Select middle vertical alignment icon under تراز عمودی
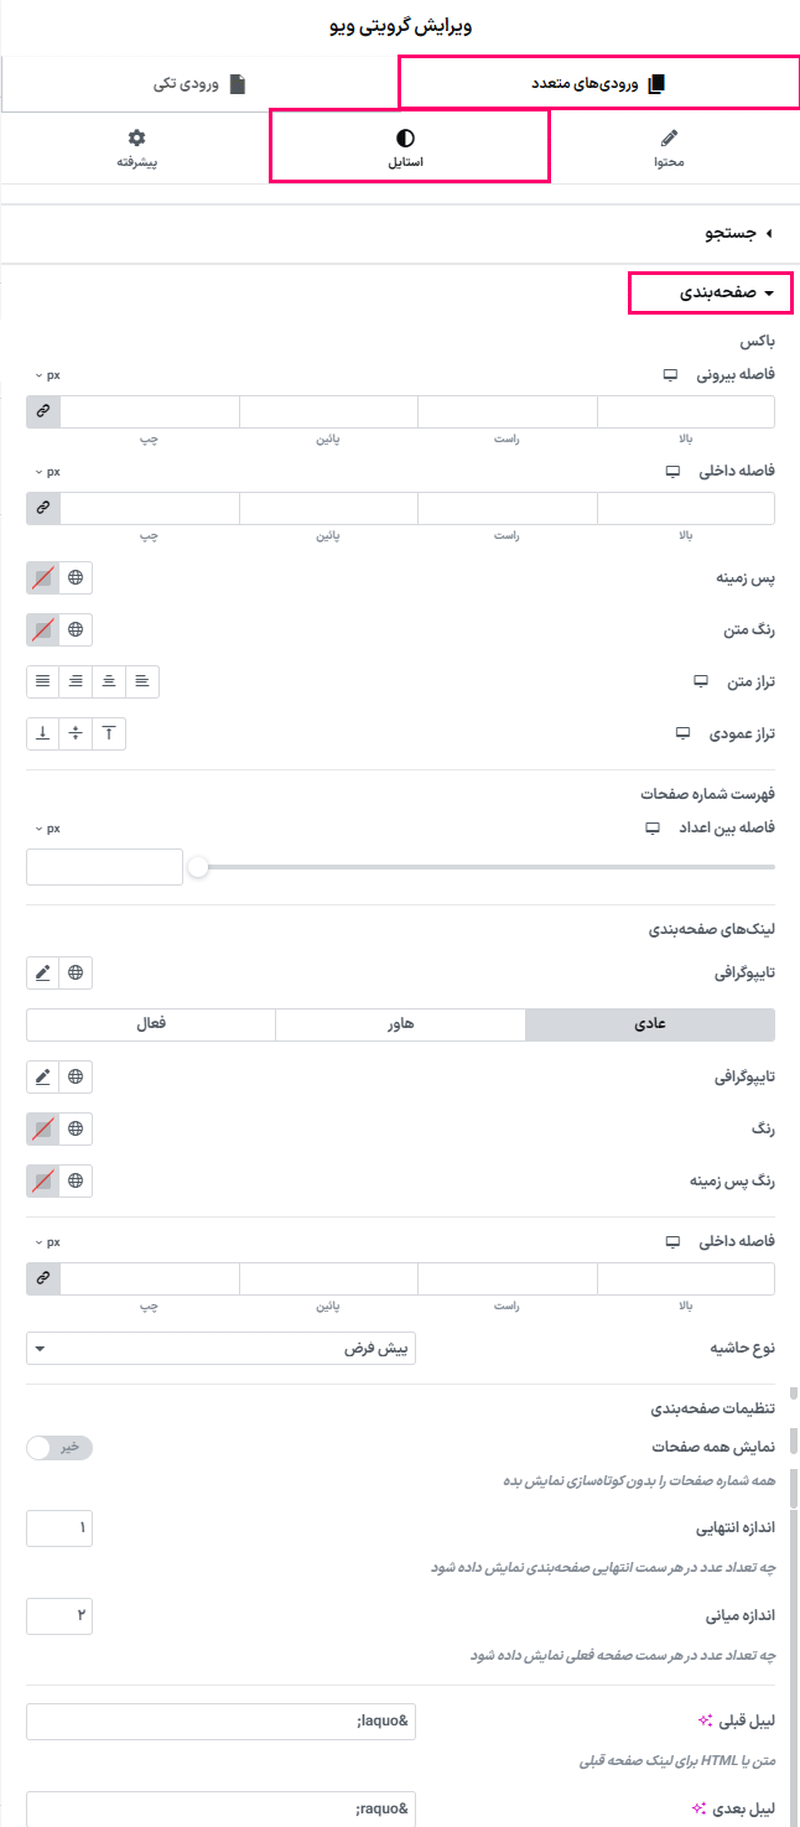This screenshot has width=800, height=1827. [75, 733]
